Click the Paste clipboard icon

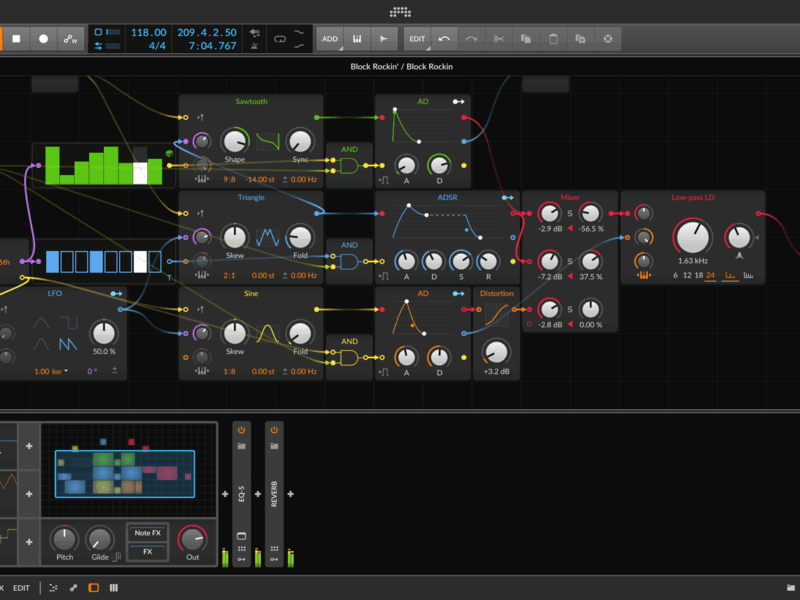(552, 39)
